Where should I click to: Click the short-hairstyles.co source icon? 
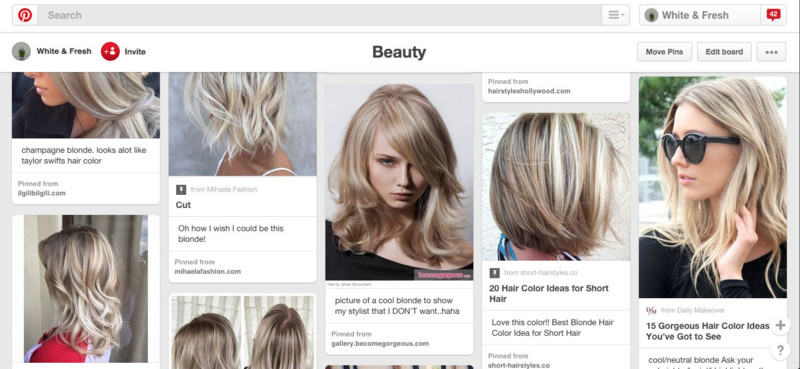[494, 273]
